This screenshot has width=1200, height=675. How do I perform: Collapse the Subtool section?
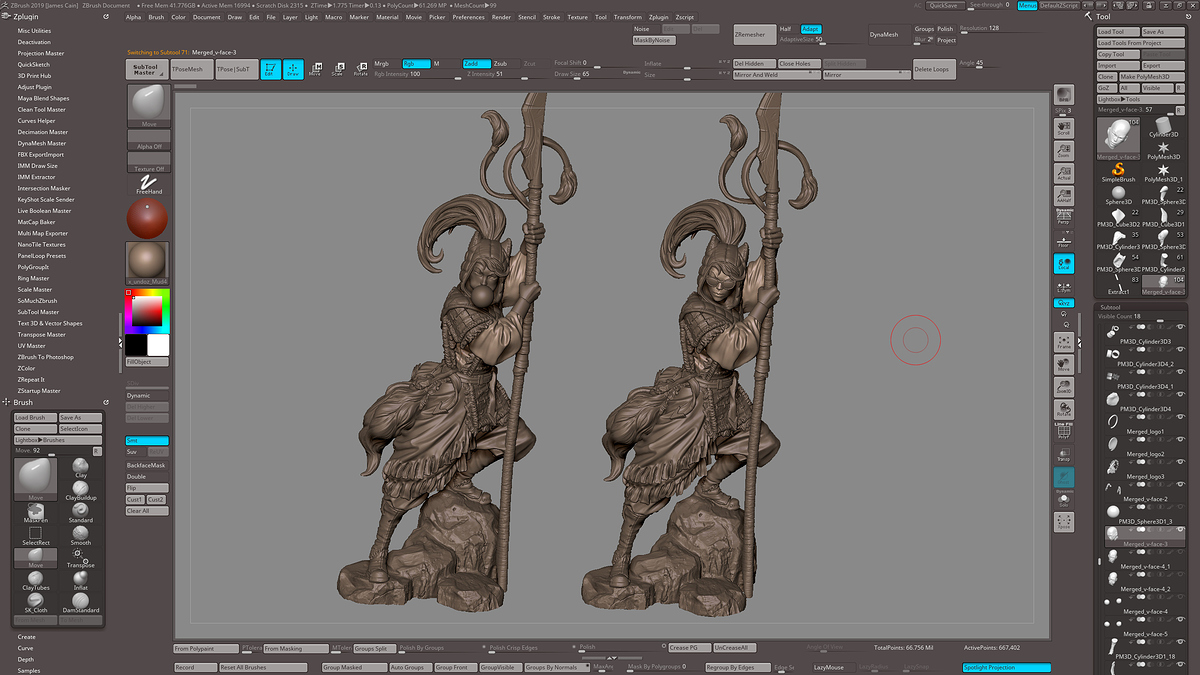[1110, 307]
